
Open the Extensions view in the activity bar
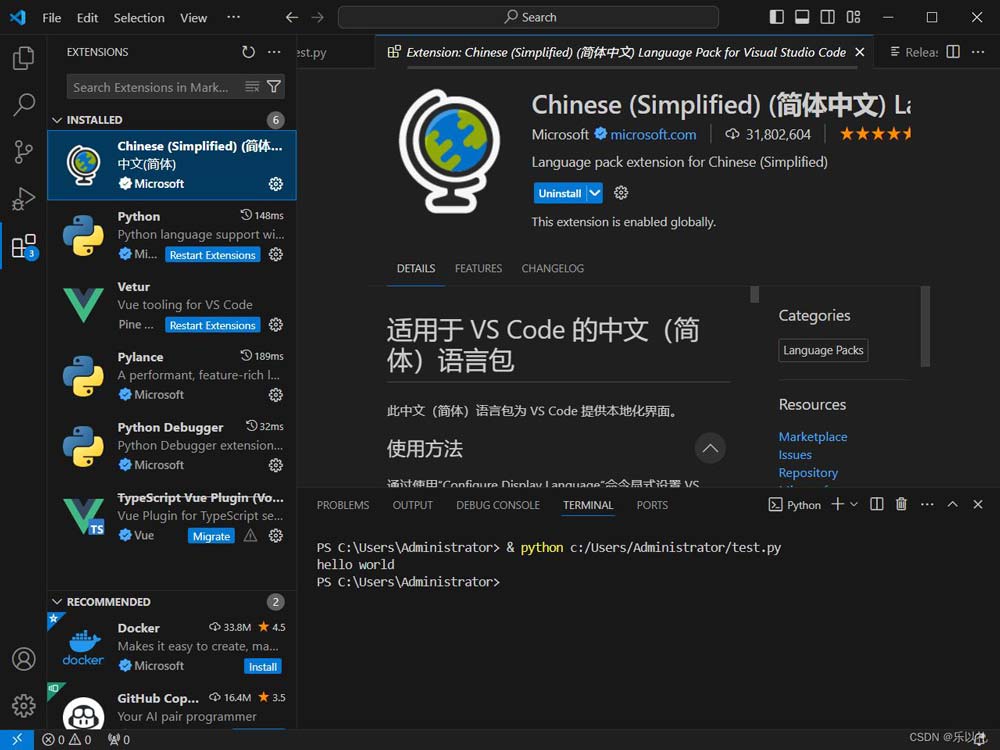point(22,247)
